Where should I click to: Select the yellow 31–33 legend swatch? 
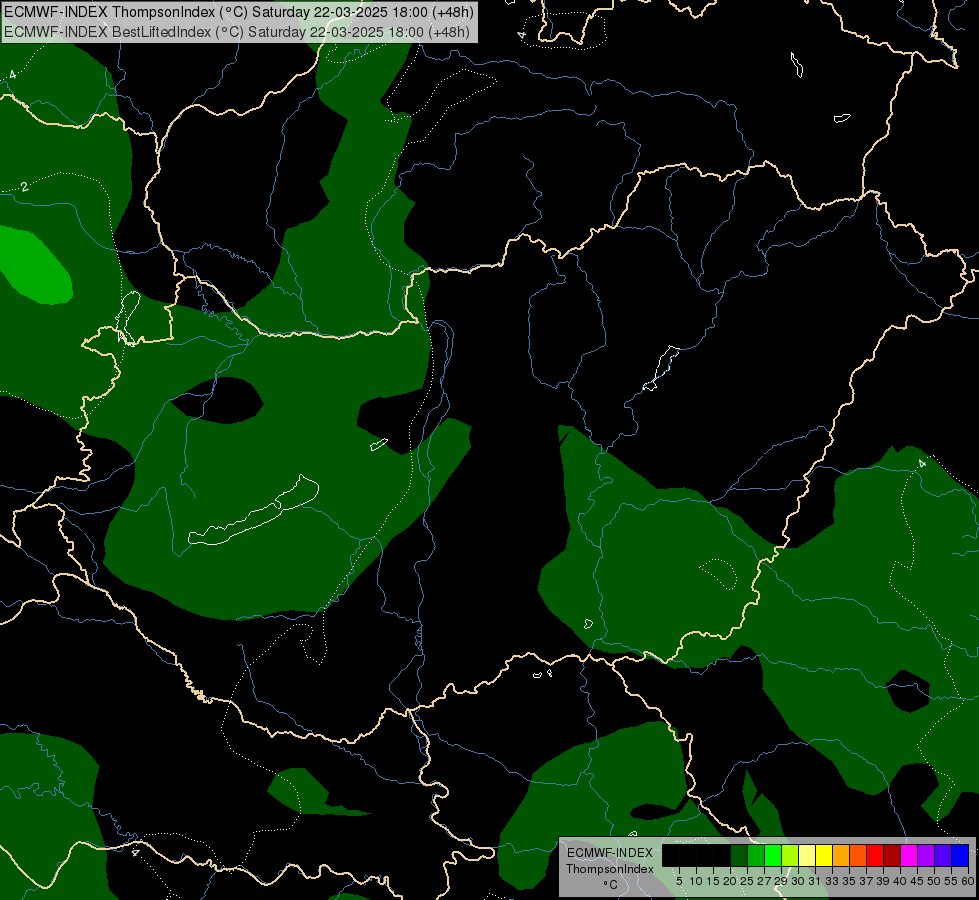pyautogui.click(x=824, y=855)
